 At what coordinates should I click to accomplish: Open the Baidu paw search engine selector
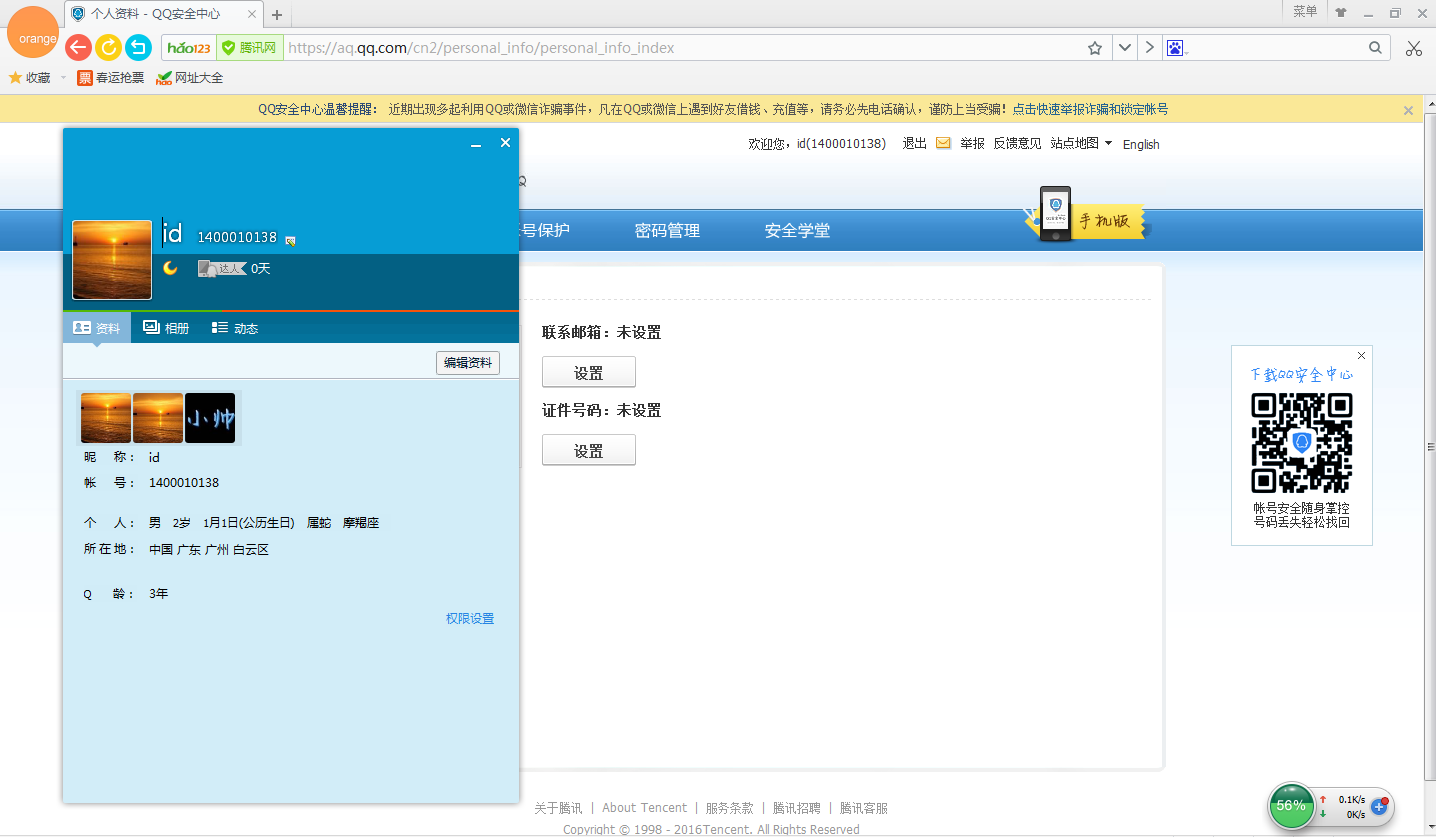click(x=1175, y=48)
